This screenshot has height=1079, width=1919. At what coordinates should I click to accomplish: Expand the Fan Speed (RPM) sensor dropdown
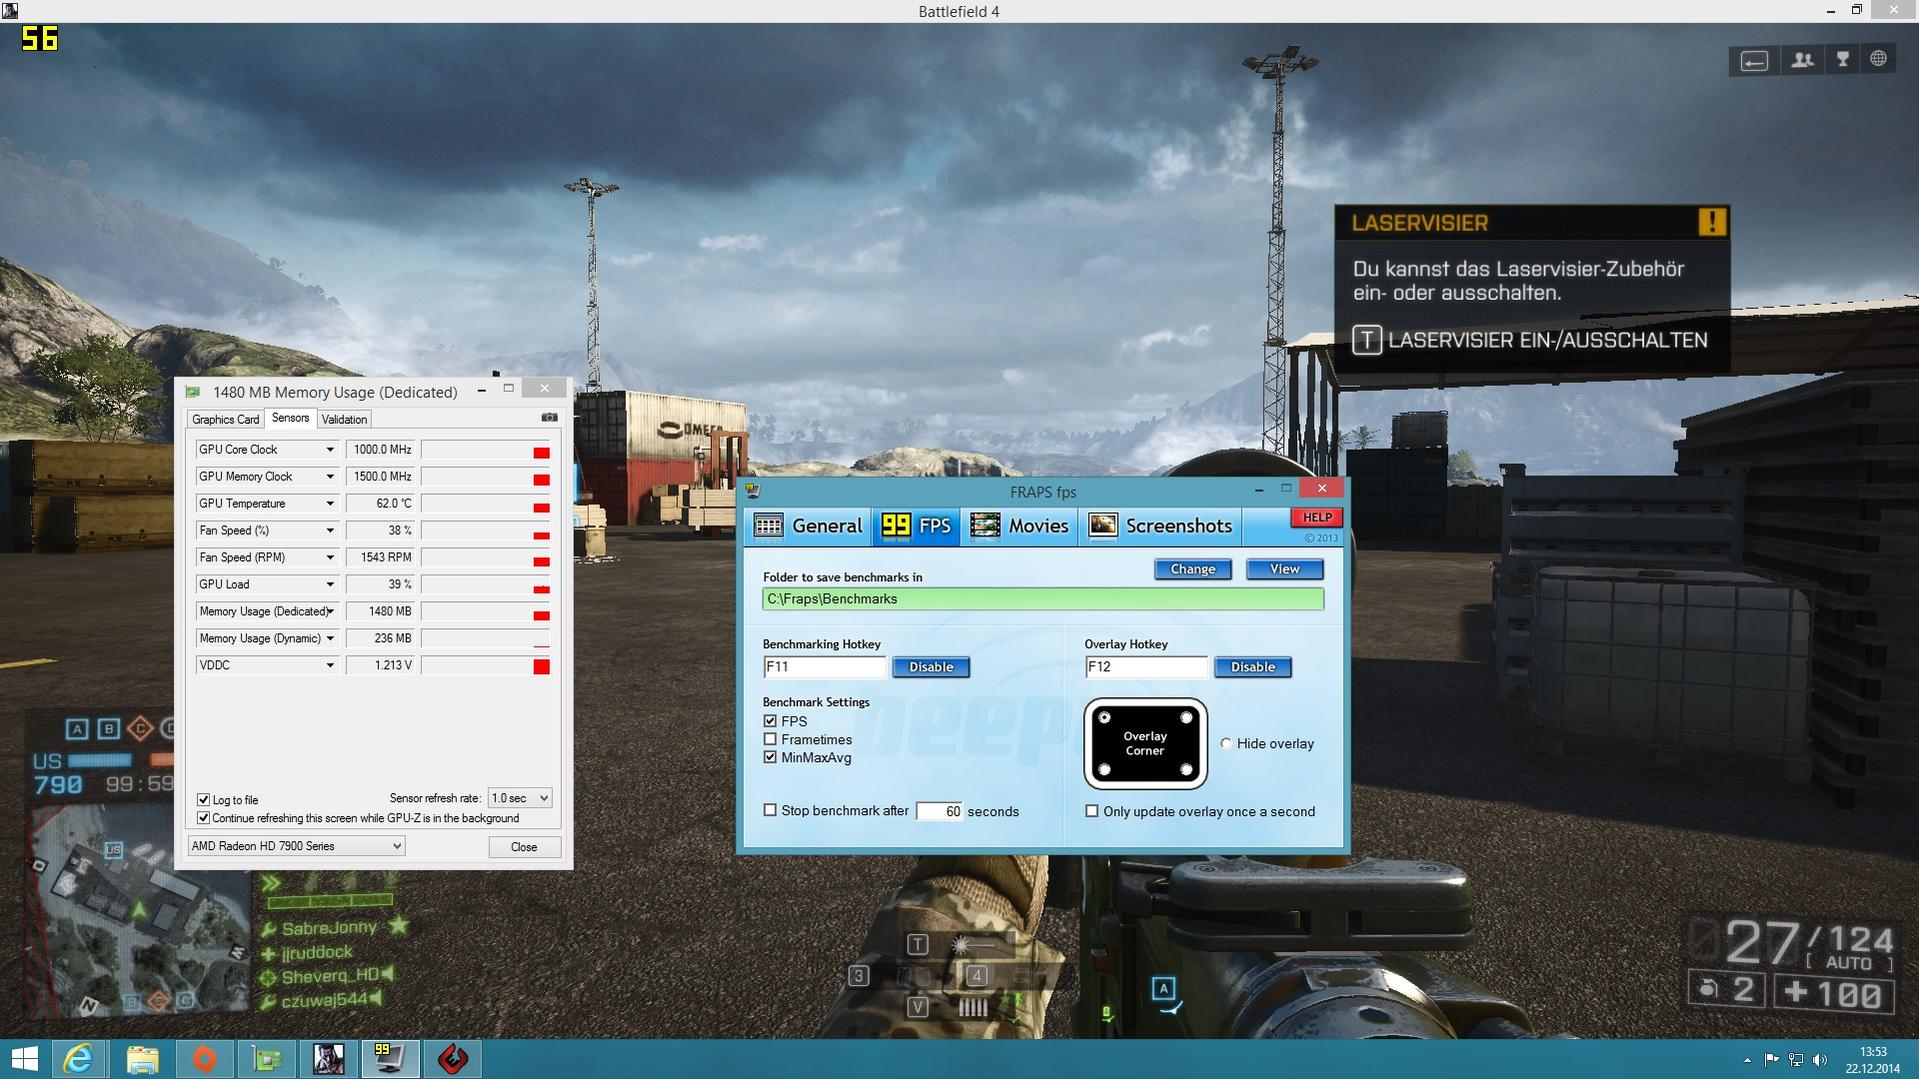click(x=329, y=558)
